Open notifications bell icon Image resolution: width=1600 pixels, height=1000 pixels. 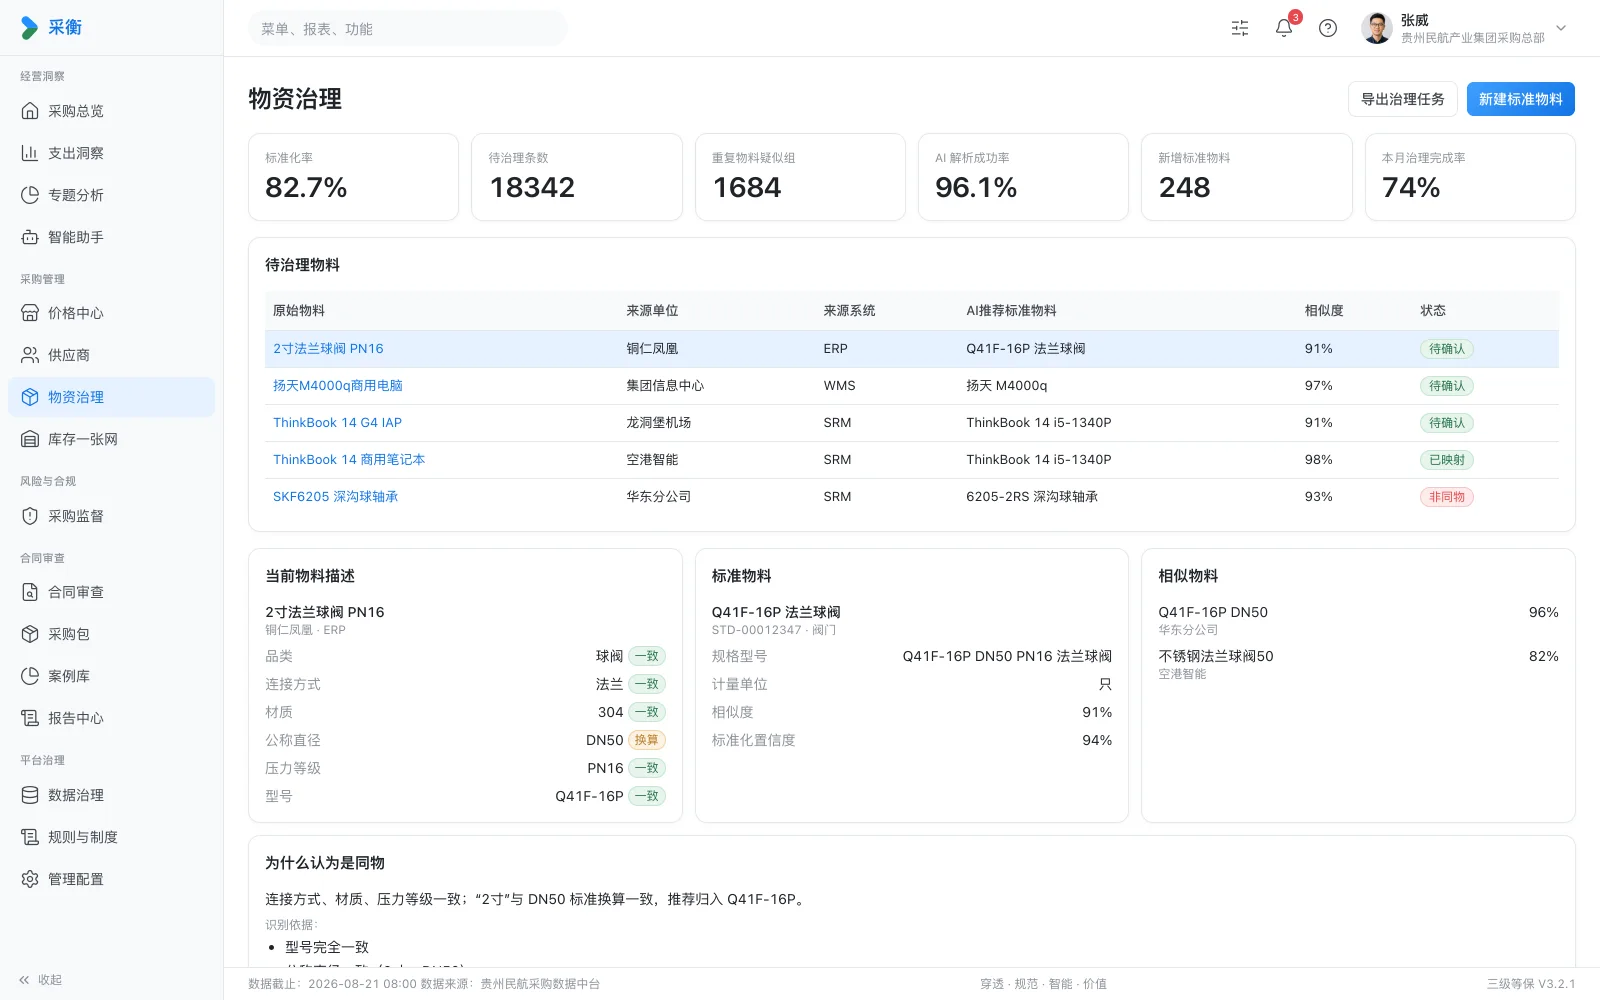click(x=1284, y=28)
